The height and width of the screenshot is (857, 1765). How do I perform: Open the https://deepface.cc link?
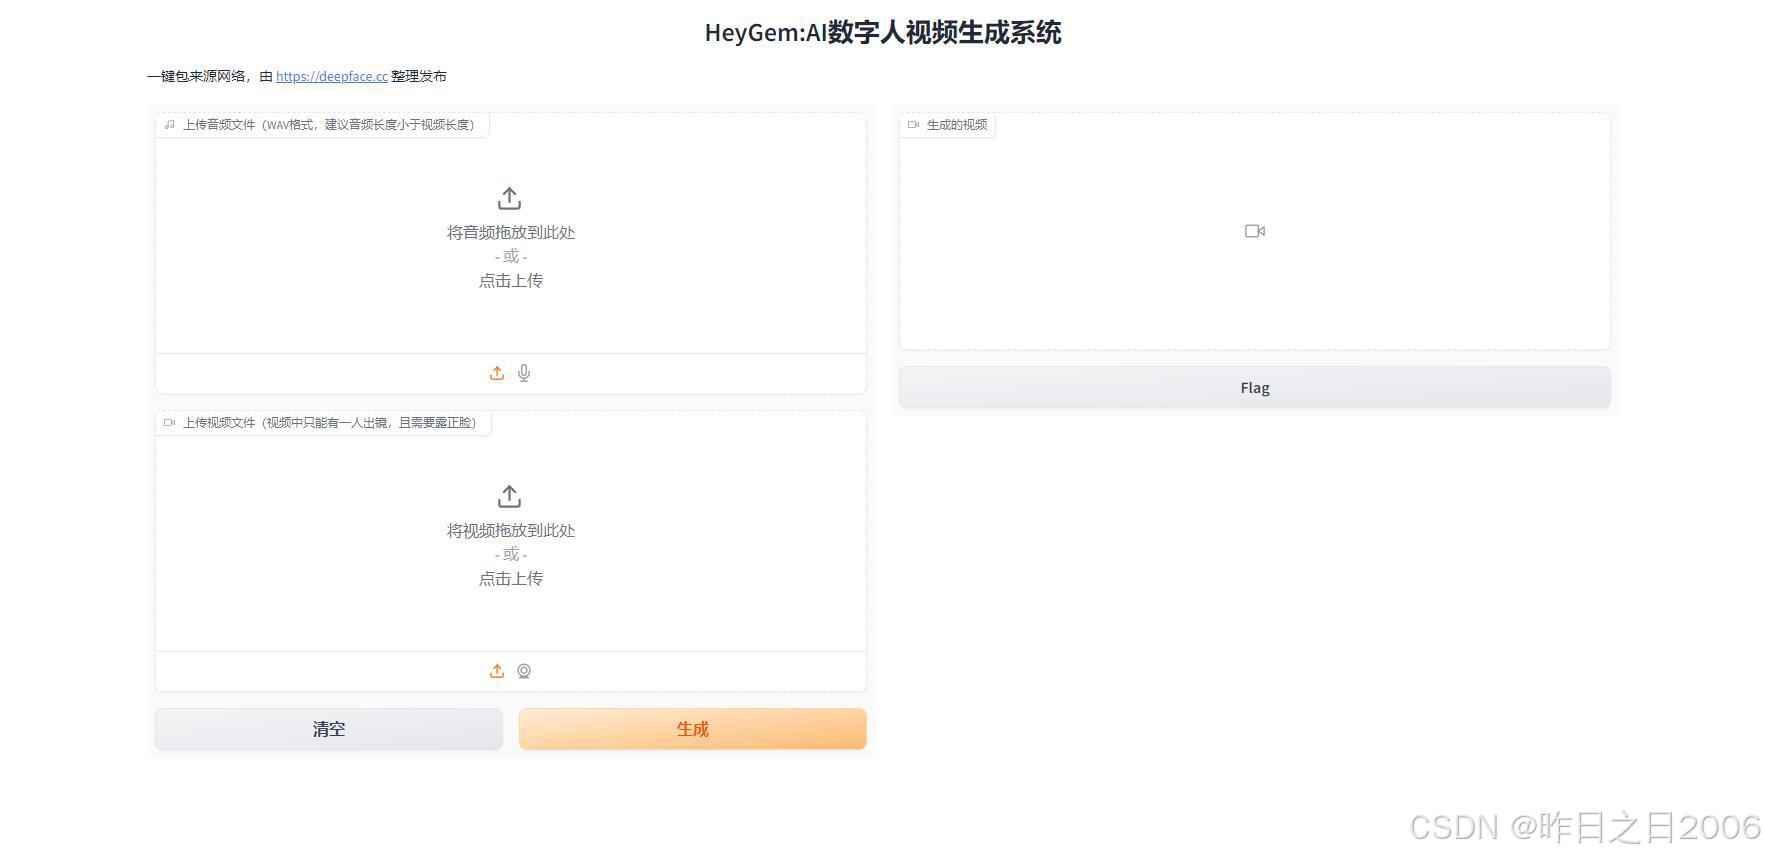tap(332, 76)
